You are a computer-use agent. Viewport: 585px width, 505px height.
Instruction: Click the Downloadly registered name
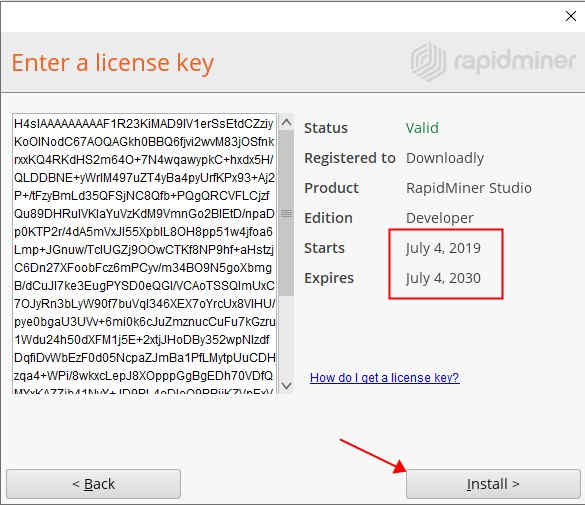coord(445,158)
